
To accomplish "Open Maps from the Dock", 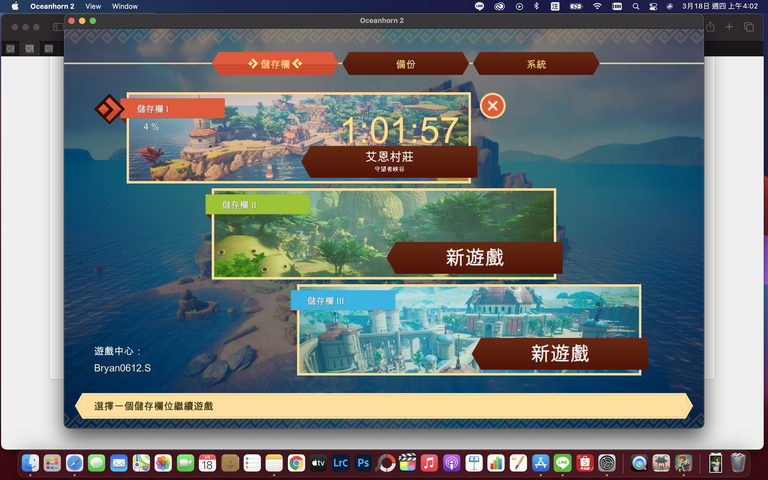I will click(141, 462).
